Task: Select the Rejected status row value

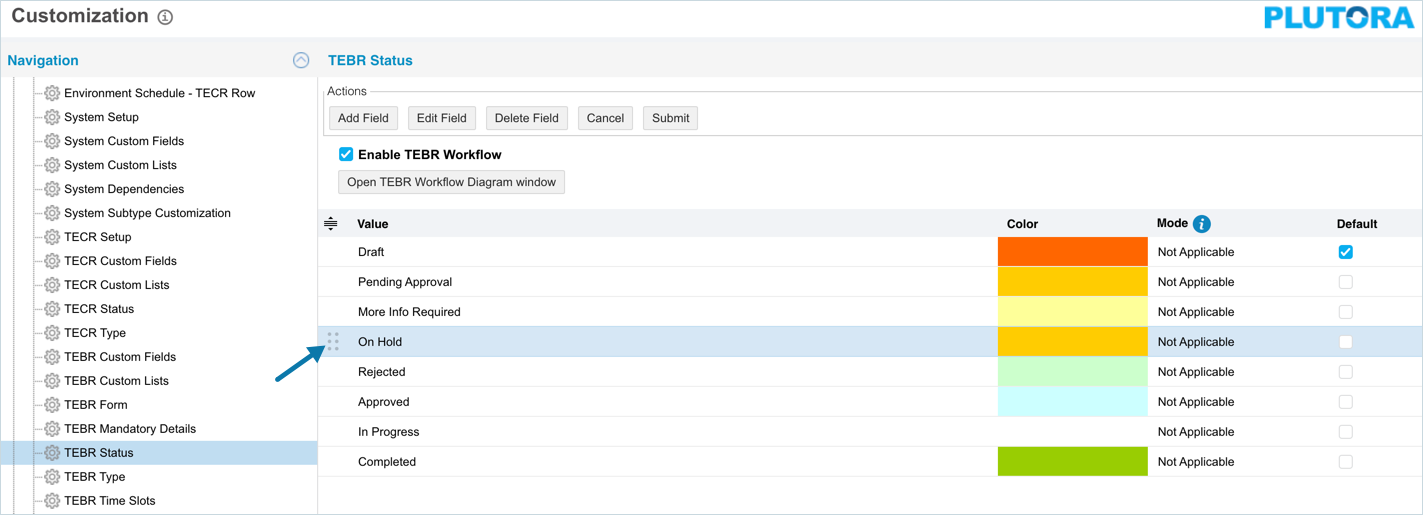Action: [382, 372]
